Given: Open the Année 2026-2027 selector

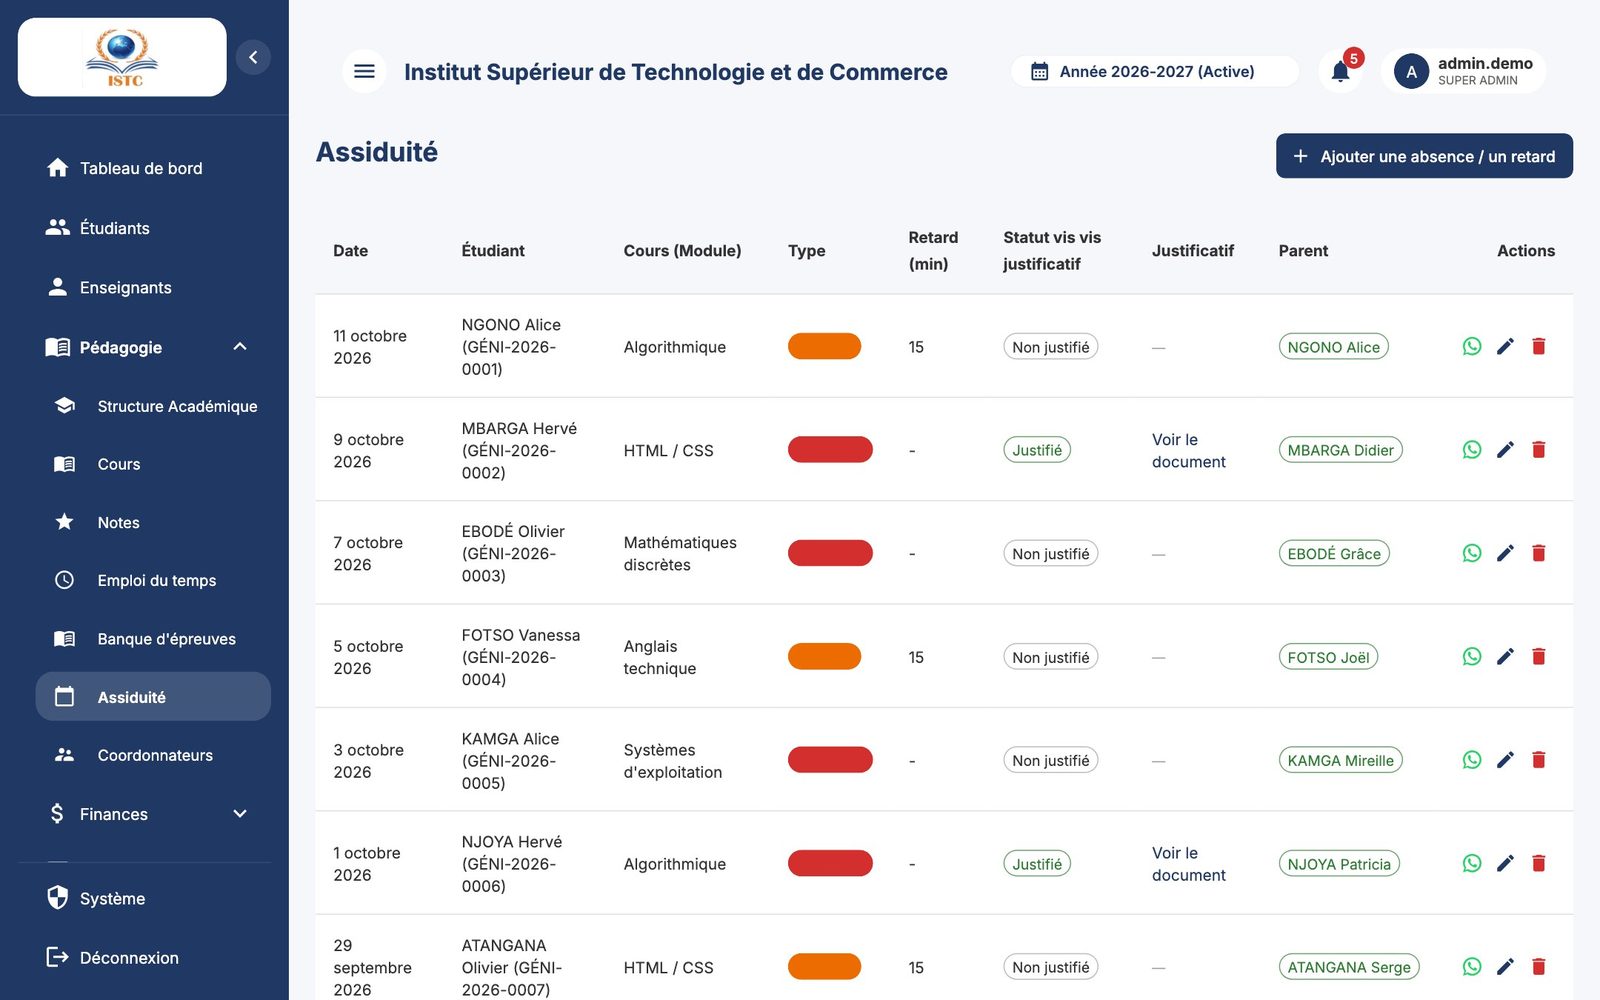Looking at the screenshot, I should tap(1155, 71).
